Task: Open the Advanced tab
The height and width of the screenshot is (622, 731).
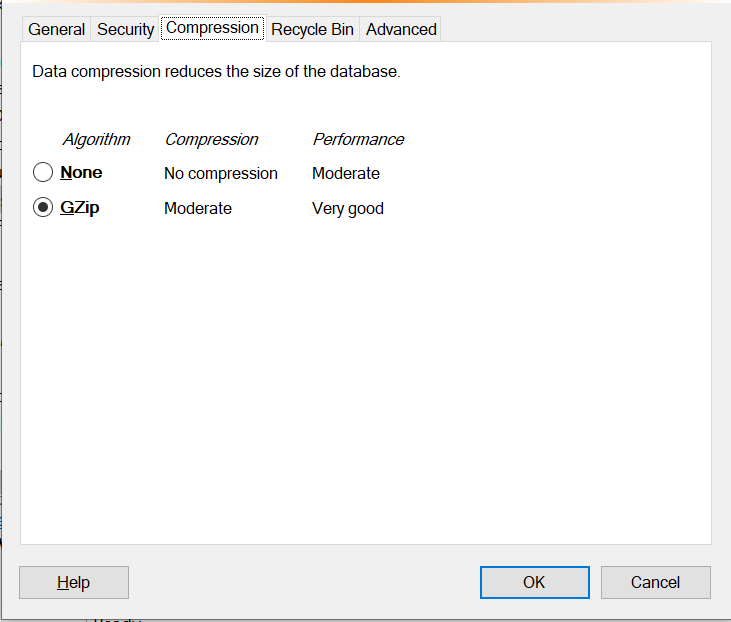Action: 401,29
